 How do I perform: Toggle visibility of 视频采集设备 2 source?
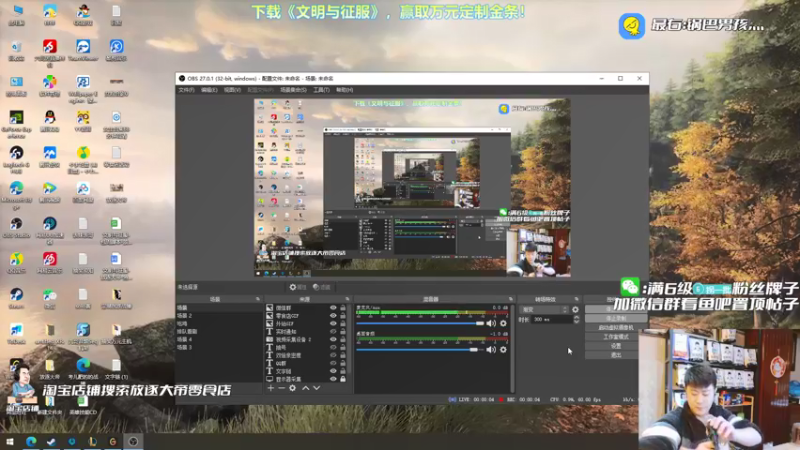[333, 339]
